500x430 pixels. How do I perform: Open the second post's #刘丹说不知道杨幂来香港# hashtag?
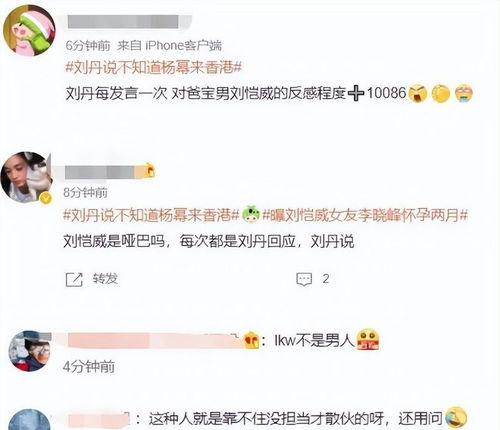(151, 215)
